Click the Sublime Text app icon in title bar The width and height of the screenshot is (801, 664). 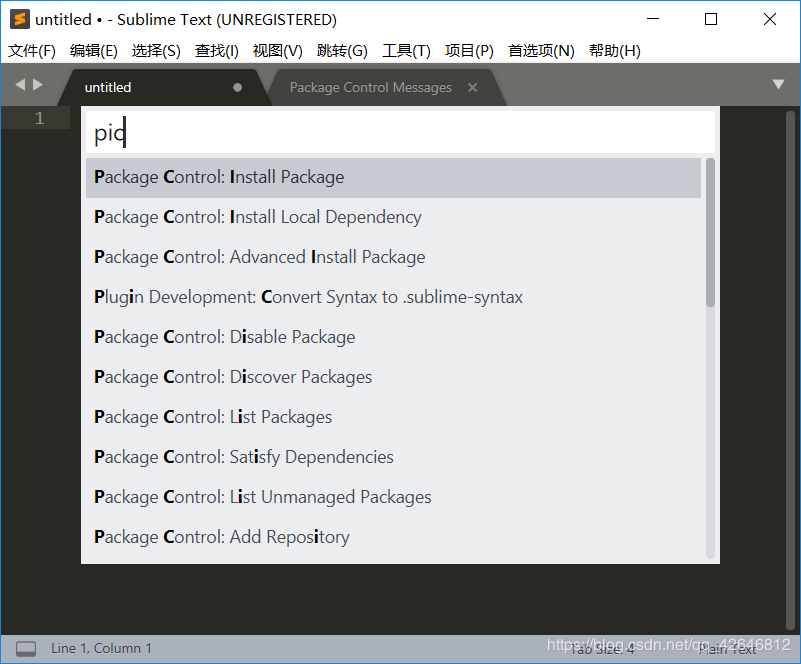[x=19, y=19]
